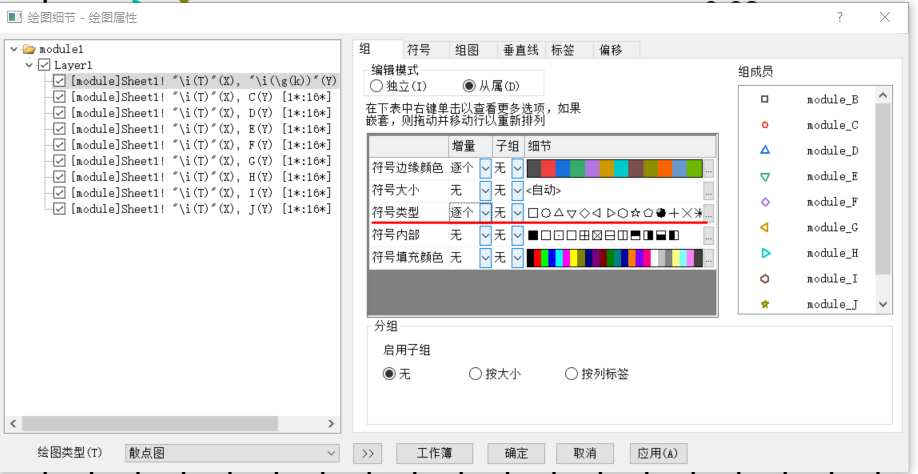This screenshot has height=474, width=918.
Task: Open 增量 dropdown for 符号大小
Action: pos(485,190)
